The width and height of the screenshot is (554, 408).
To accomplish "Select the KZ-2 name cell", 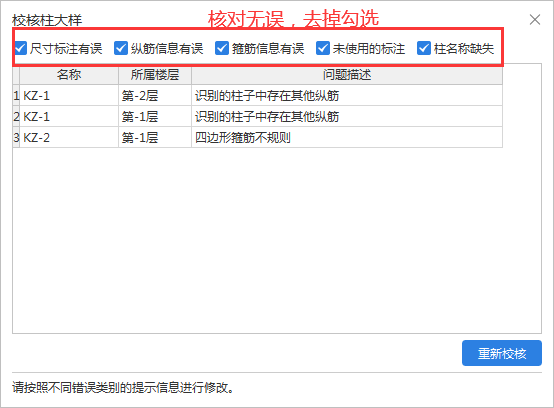I will click(x=69, y=137).
